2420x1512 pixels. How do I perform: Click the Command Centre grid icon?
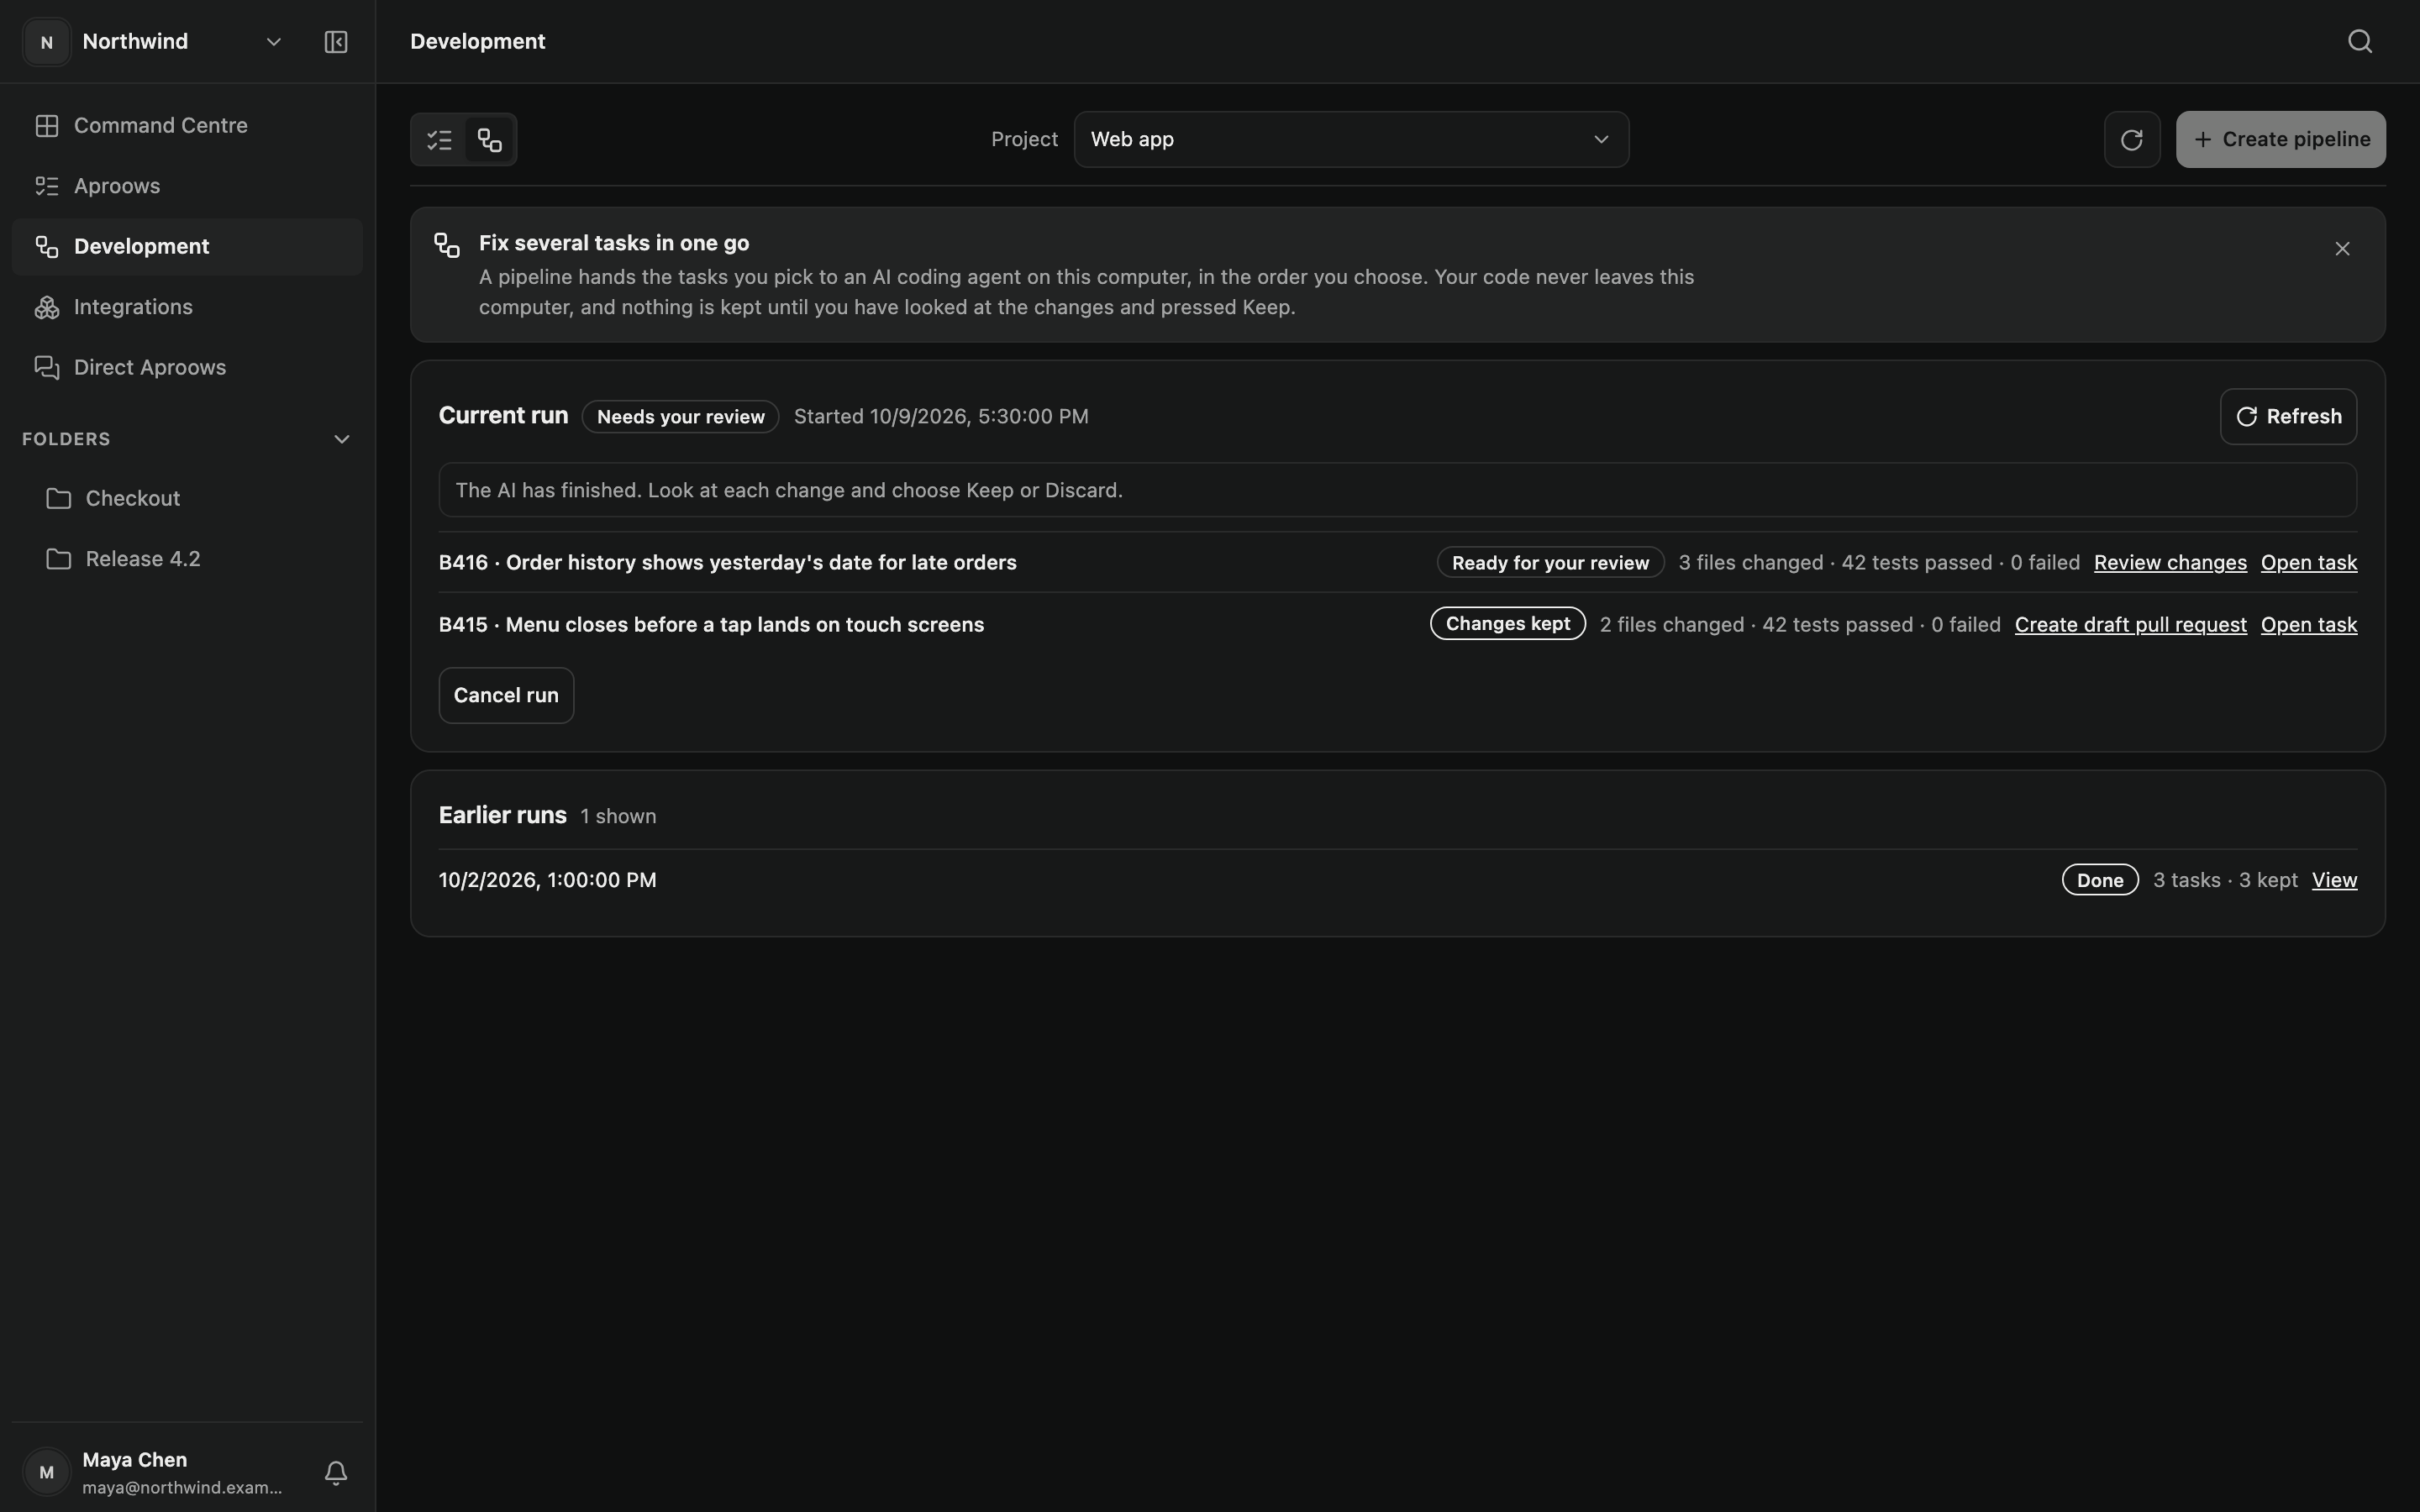coord(47,126)
